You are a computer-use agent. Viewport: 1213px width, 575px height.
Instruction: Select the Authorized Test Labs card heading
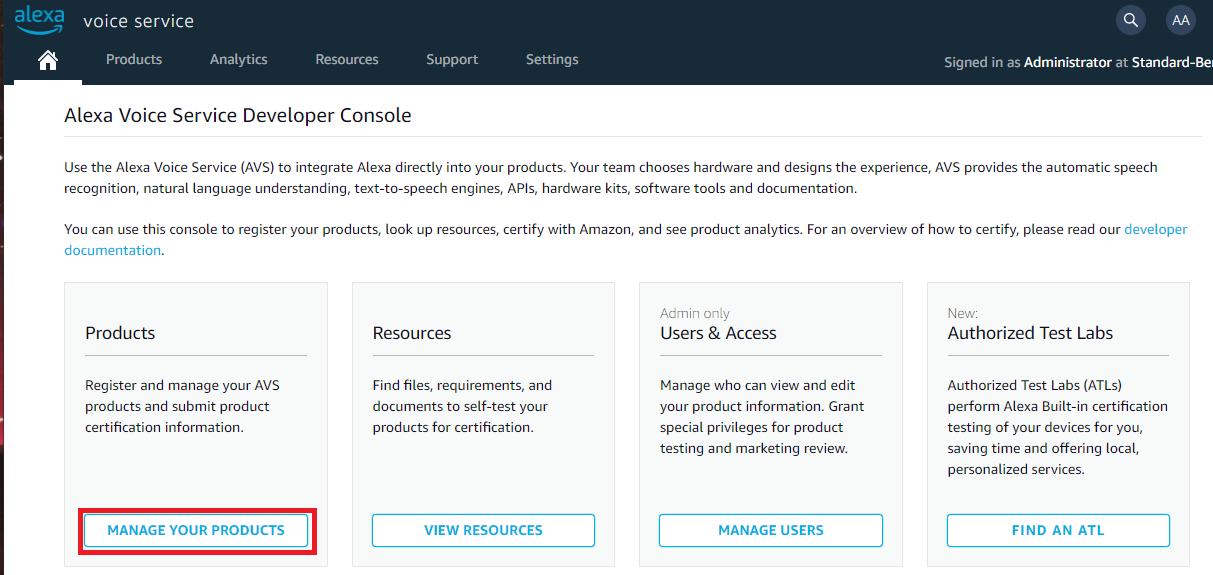[x=1030, y=333]
